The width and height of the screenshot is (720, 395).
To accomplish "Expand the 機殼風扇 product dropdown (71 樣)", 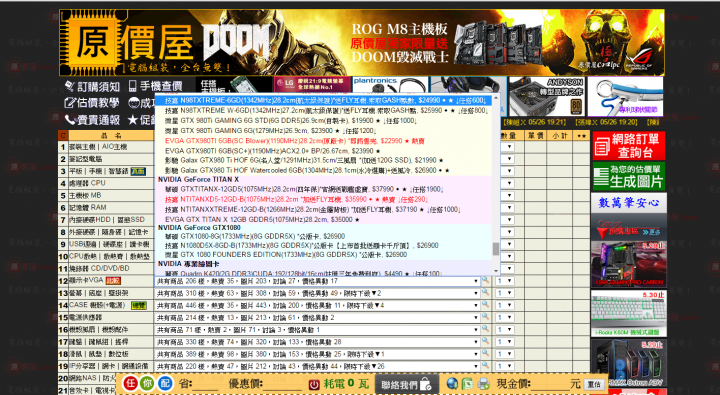I will pos(317,329).
